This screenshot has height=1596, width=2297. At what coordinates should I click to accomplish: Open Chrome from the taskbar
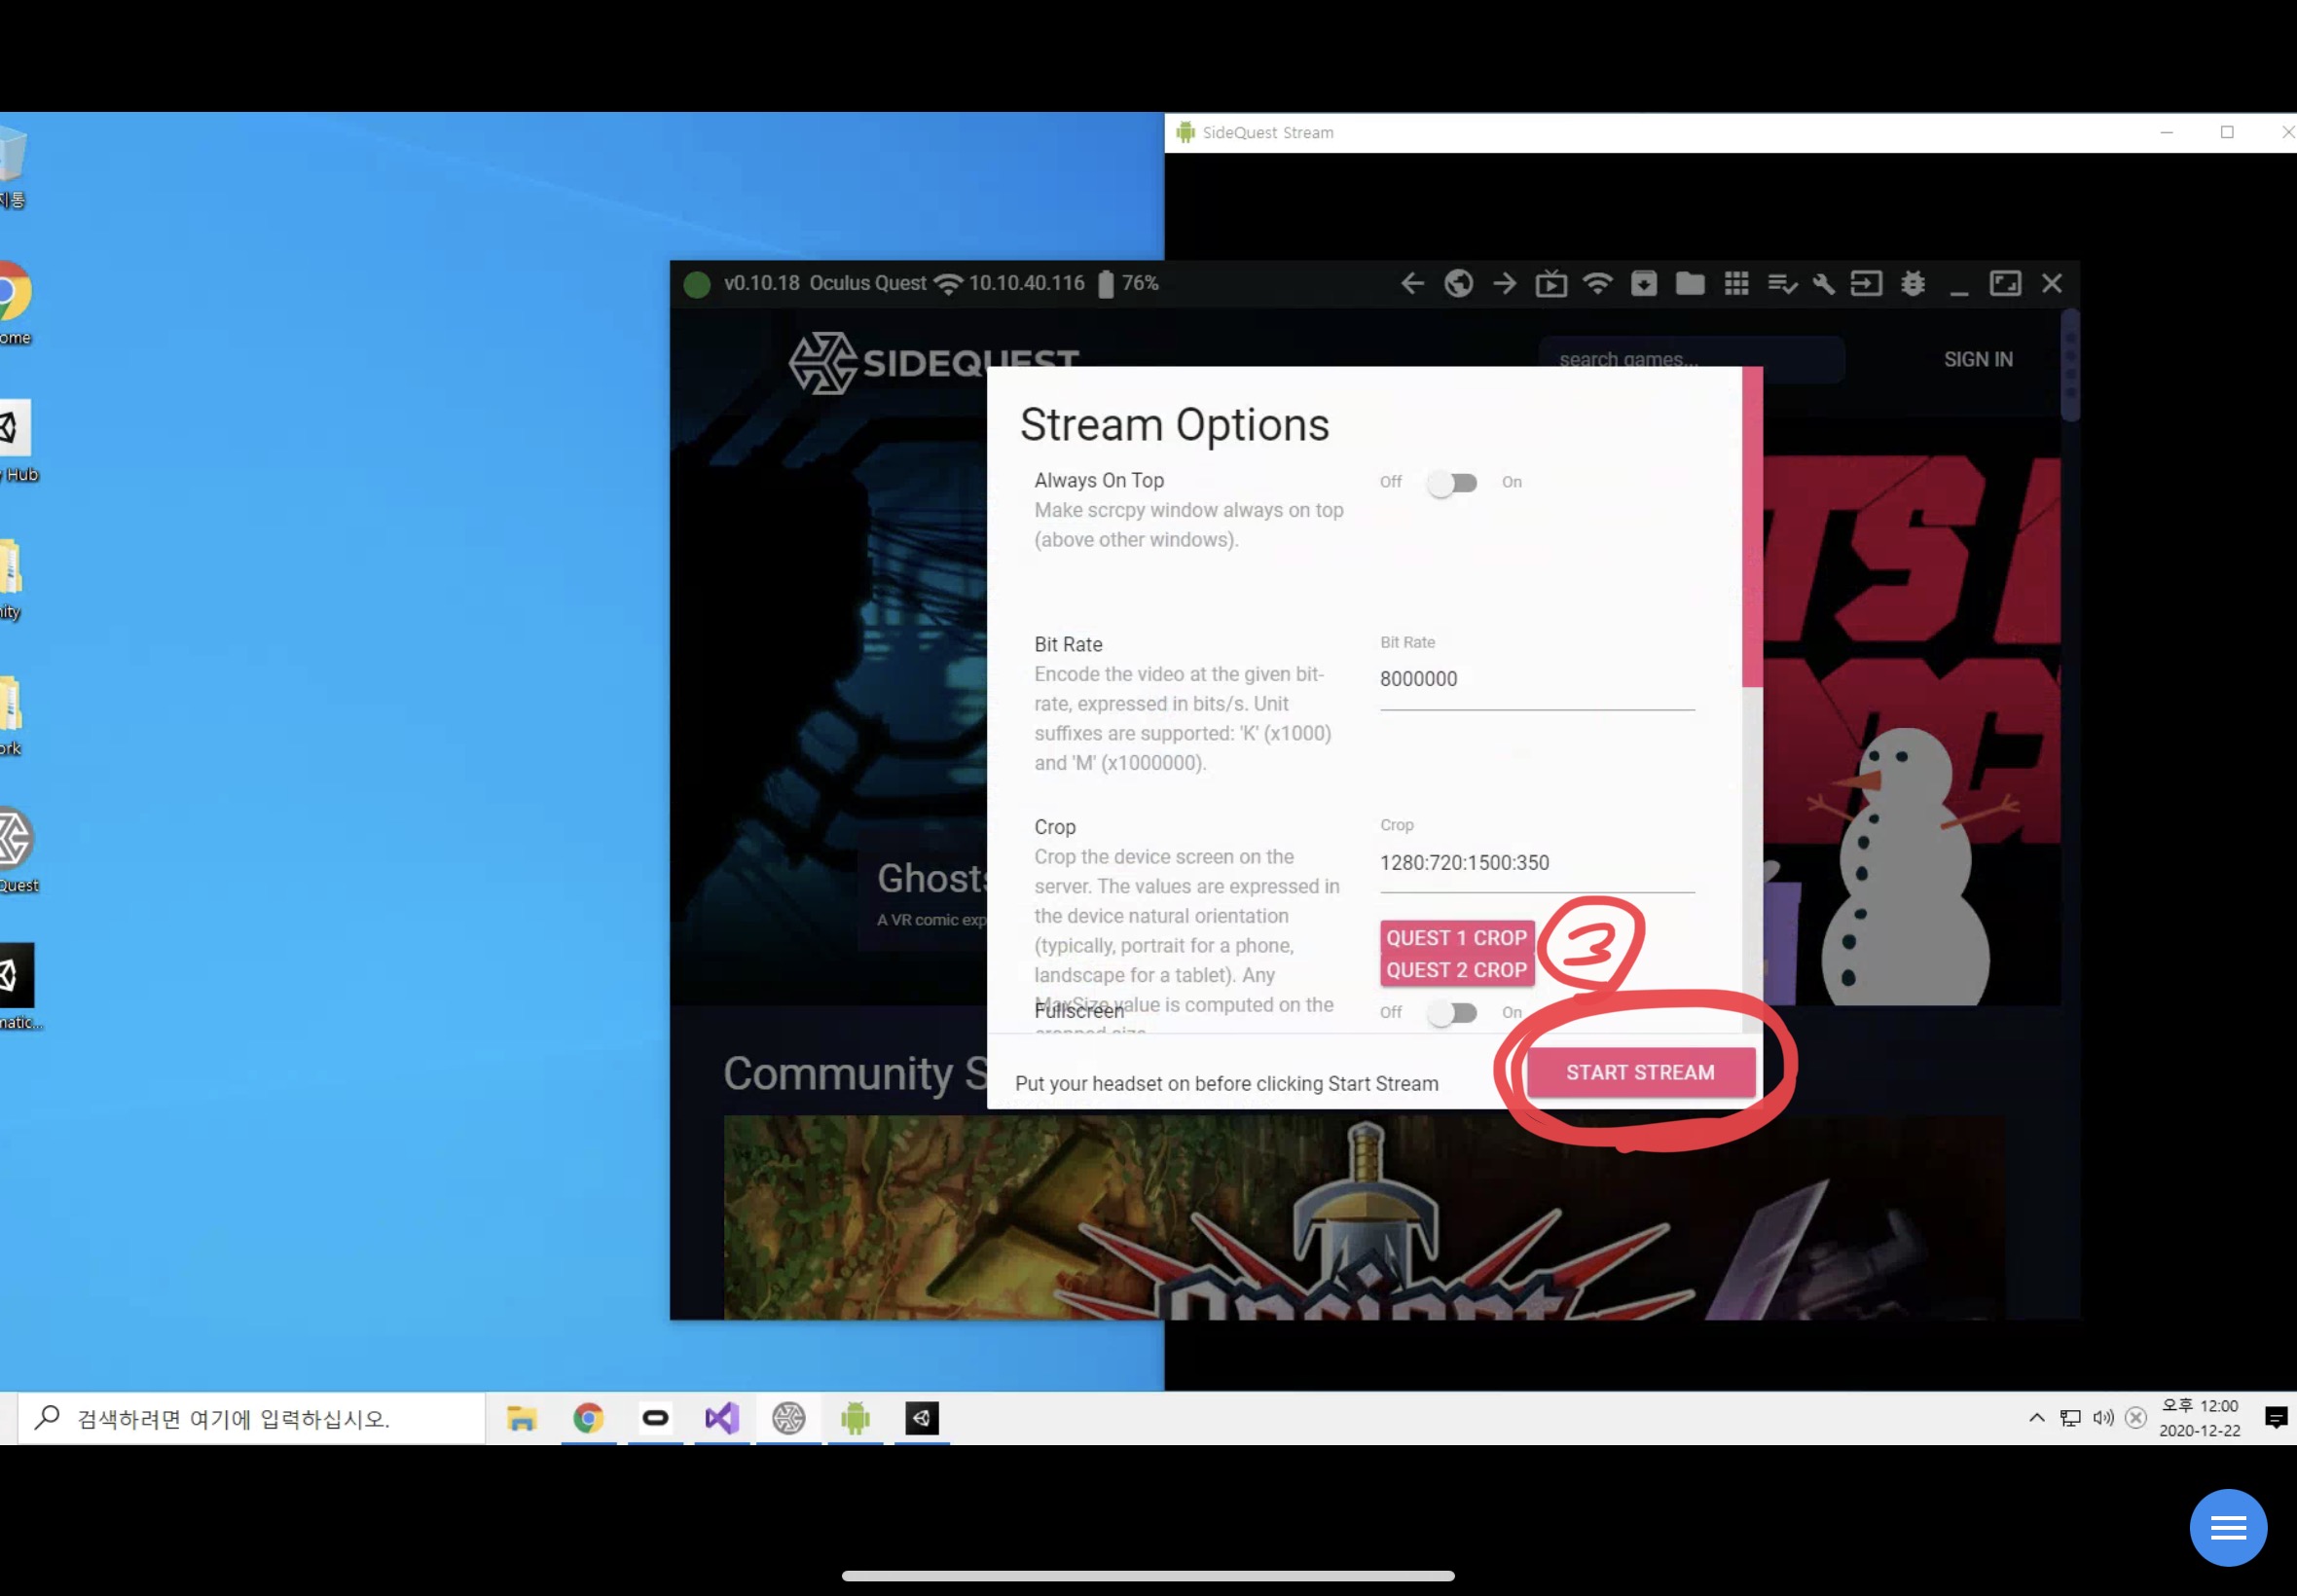tap(588, 1418)
